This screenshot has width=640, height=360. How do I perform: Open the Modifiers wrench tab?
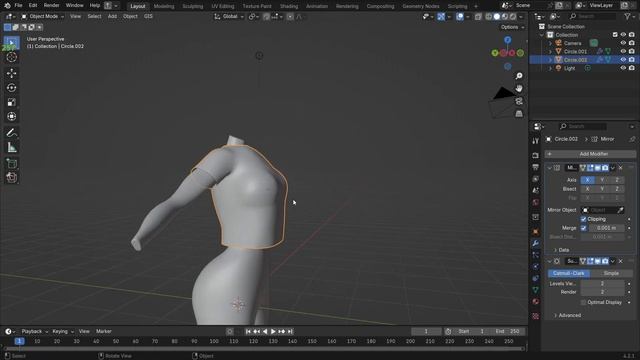click(x=536, y=243)
